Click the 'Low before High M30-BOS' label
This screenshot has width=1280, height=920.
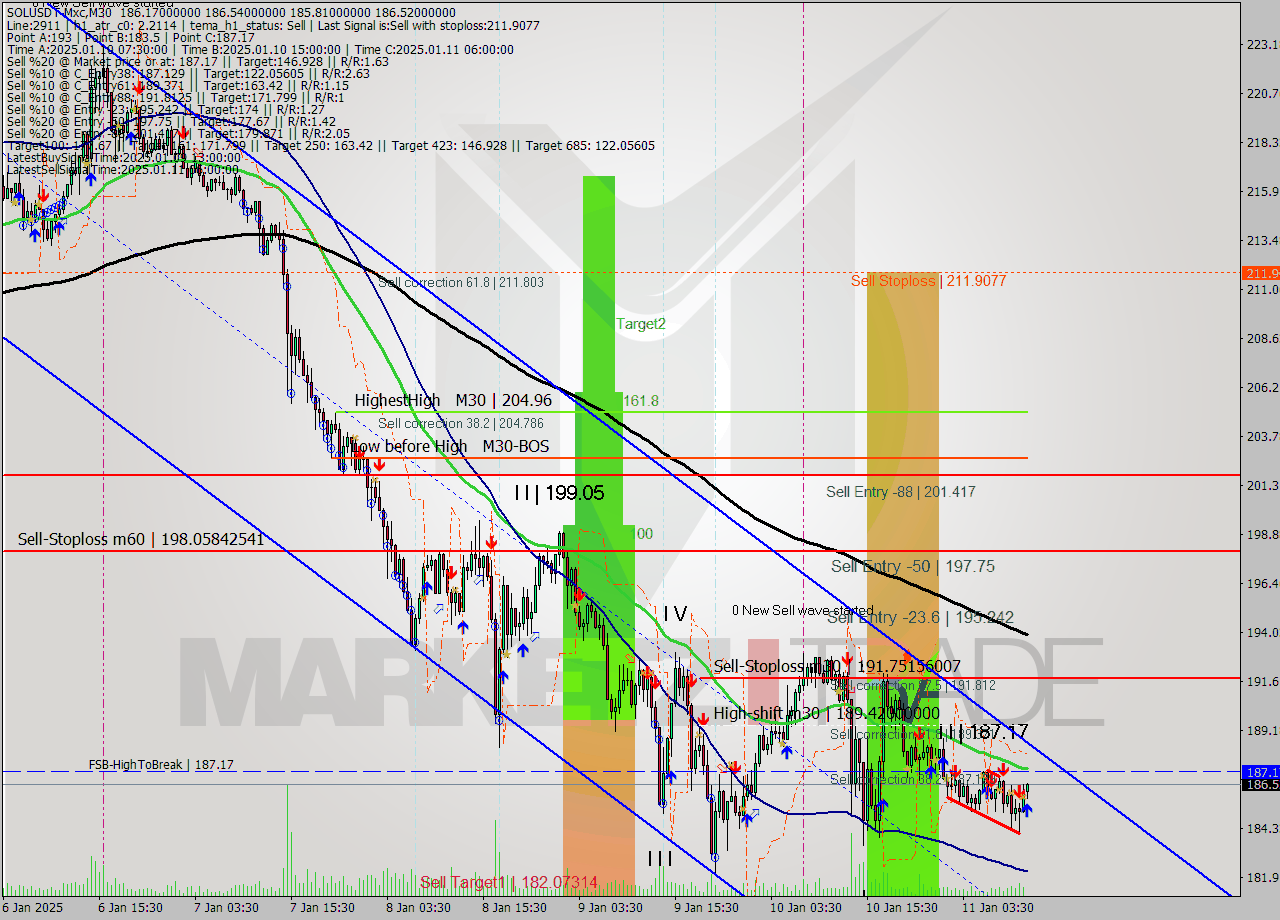452,446
